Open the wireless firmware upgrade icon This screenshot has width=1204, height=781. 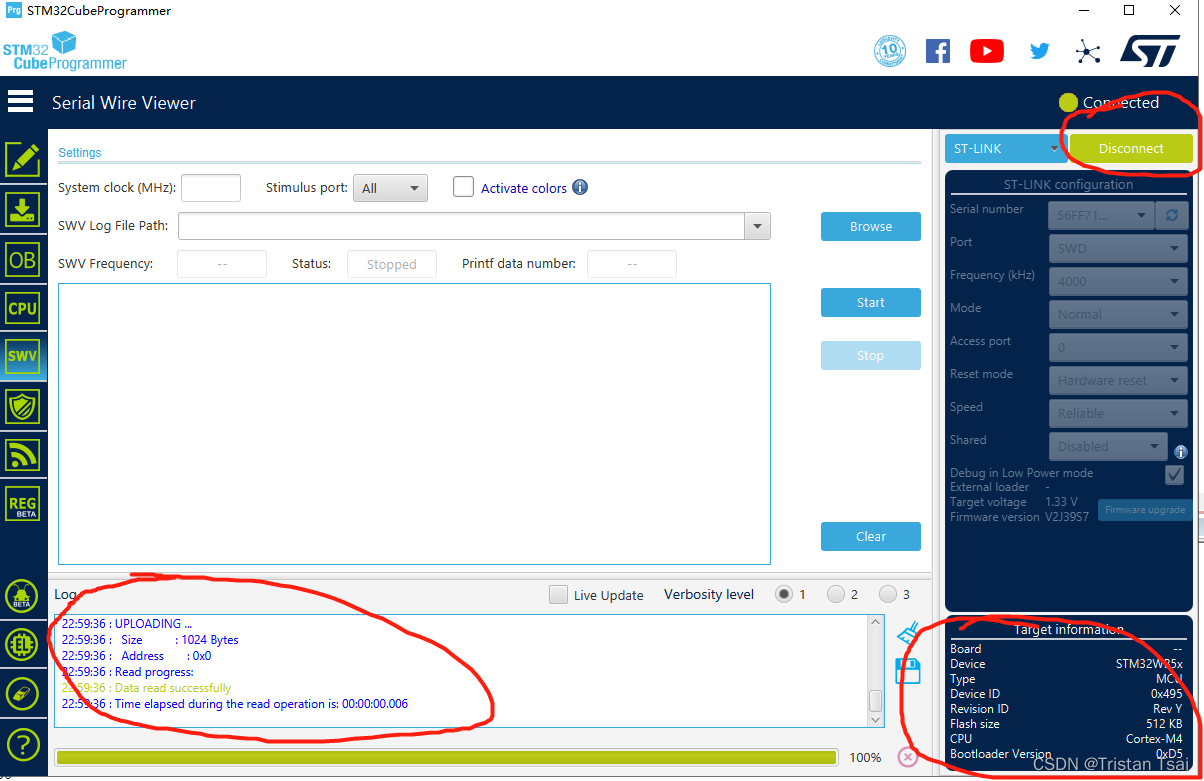[23, 455]
